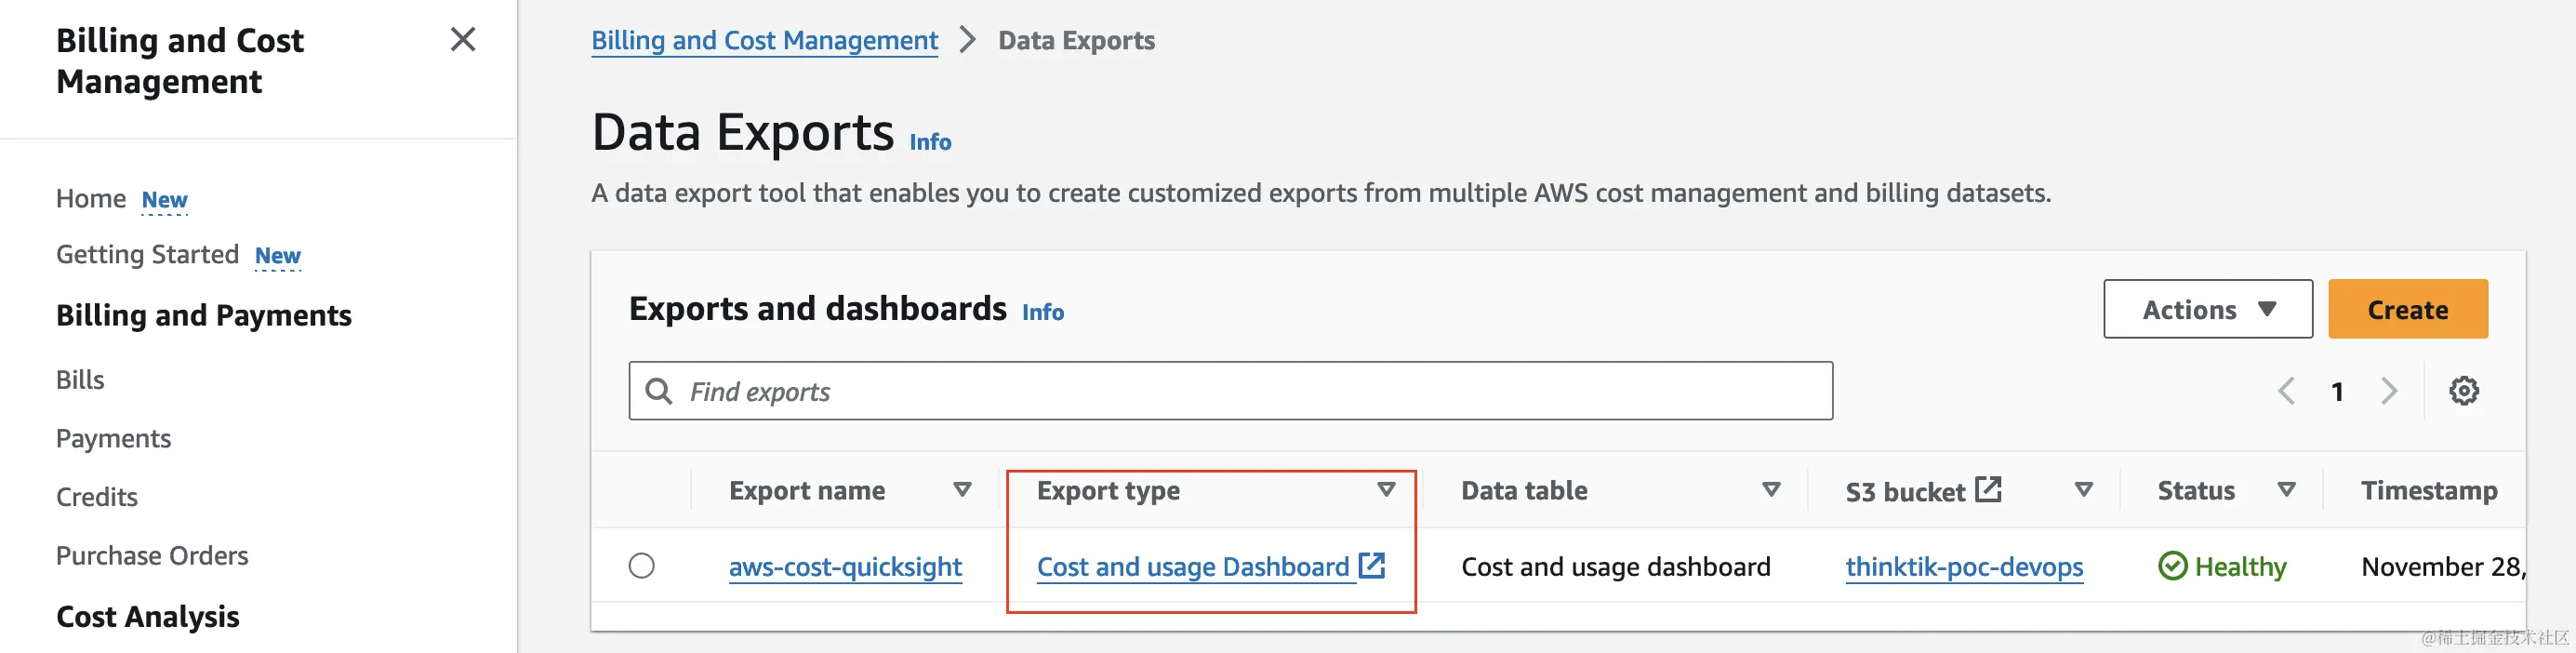Click the Data table column header text
This screenshot has width=2576, height=653.
tap(1524, 490)
